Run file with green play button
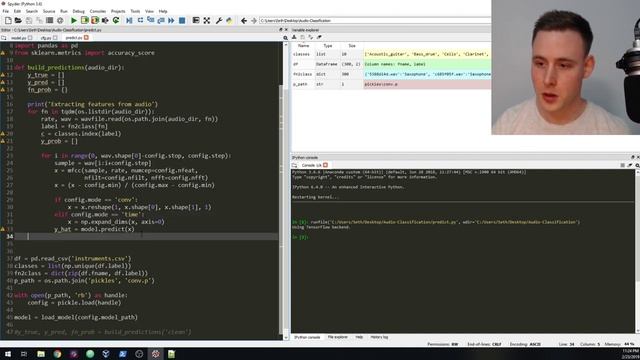640x360 pixels. click(74, 20)
